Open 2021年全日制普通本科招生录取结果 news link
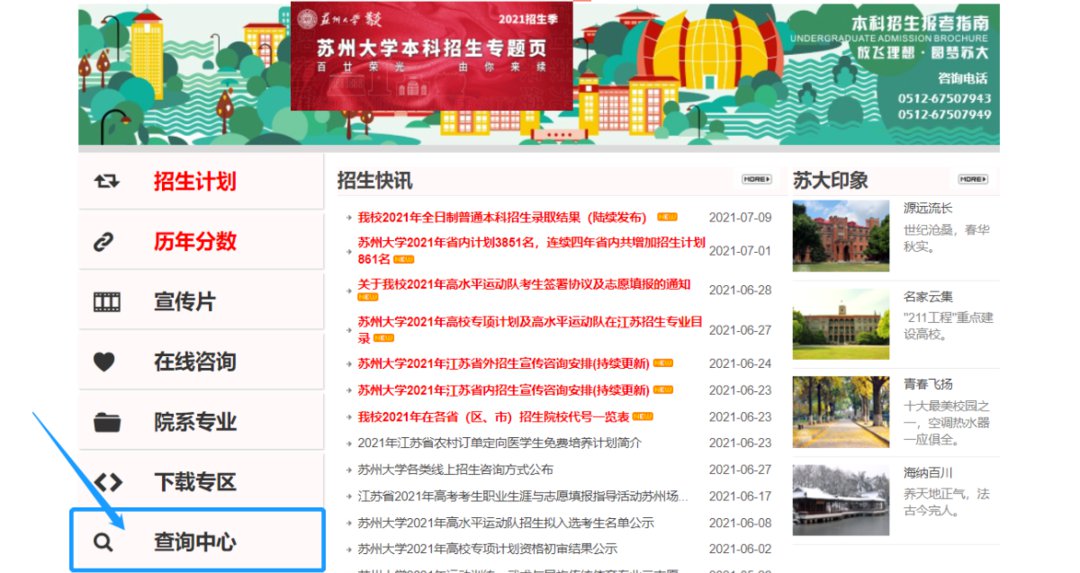 (x=502, y=217)
